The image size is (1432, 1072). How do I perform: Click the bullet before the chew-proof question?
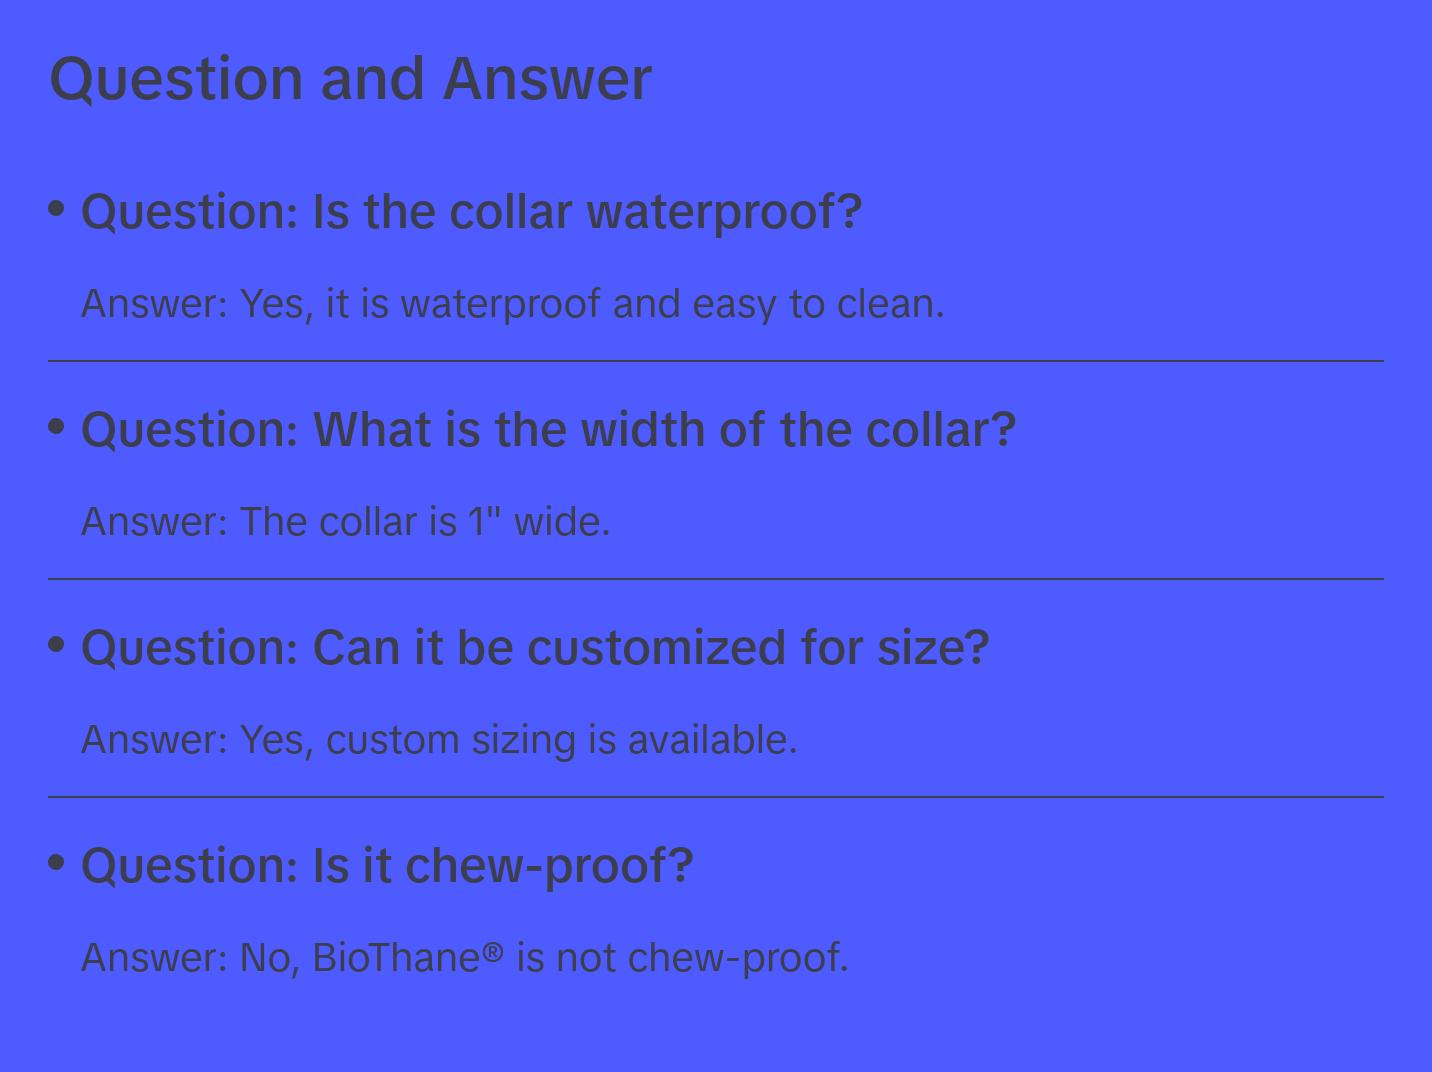pyautogui.click(x=57, y=862)
